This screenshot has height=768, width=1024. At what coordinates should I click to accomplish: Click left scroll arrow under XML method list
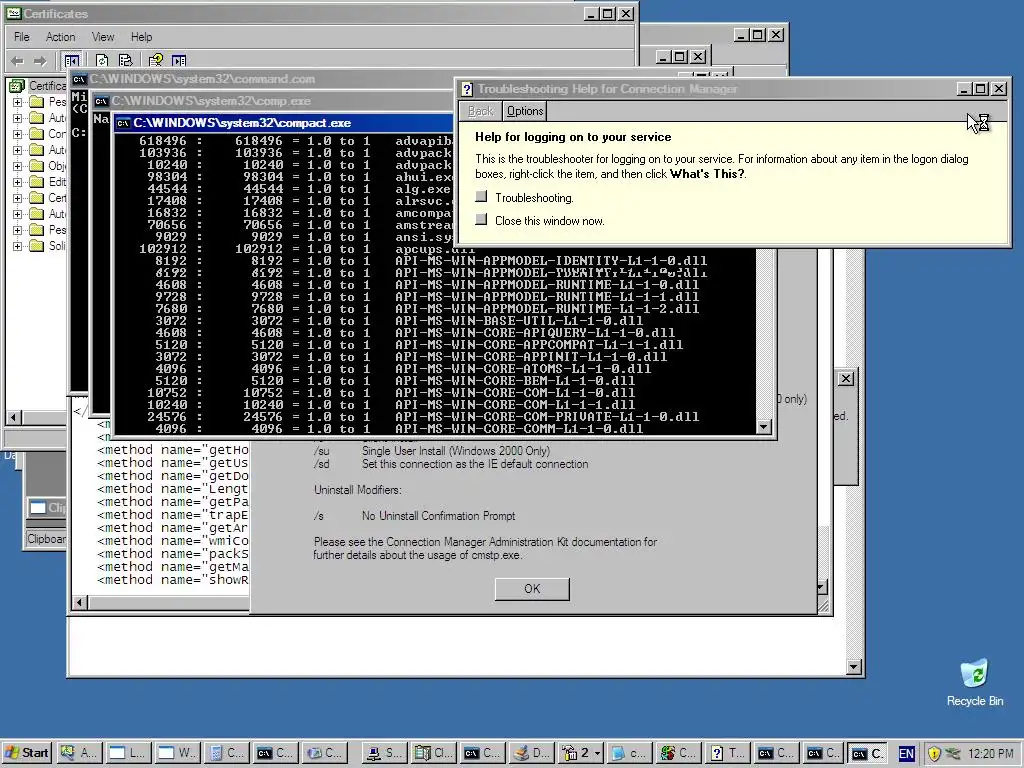(x=79, y=602)
